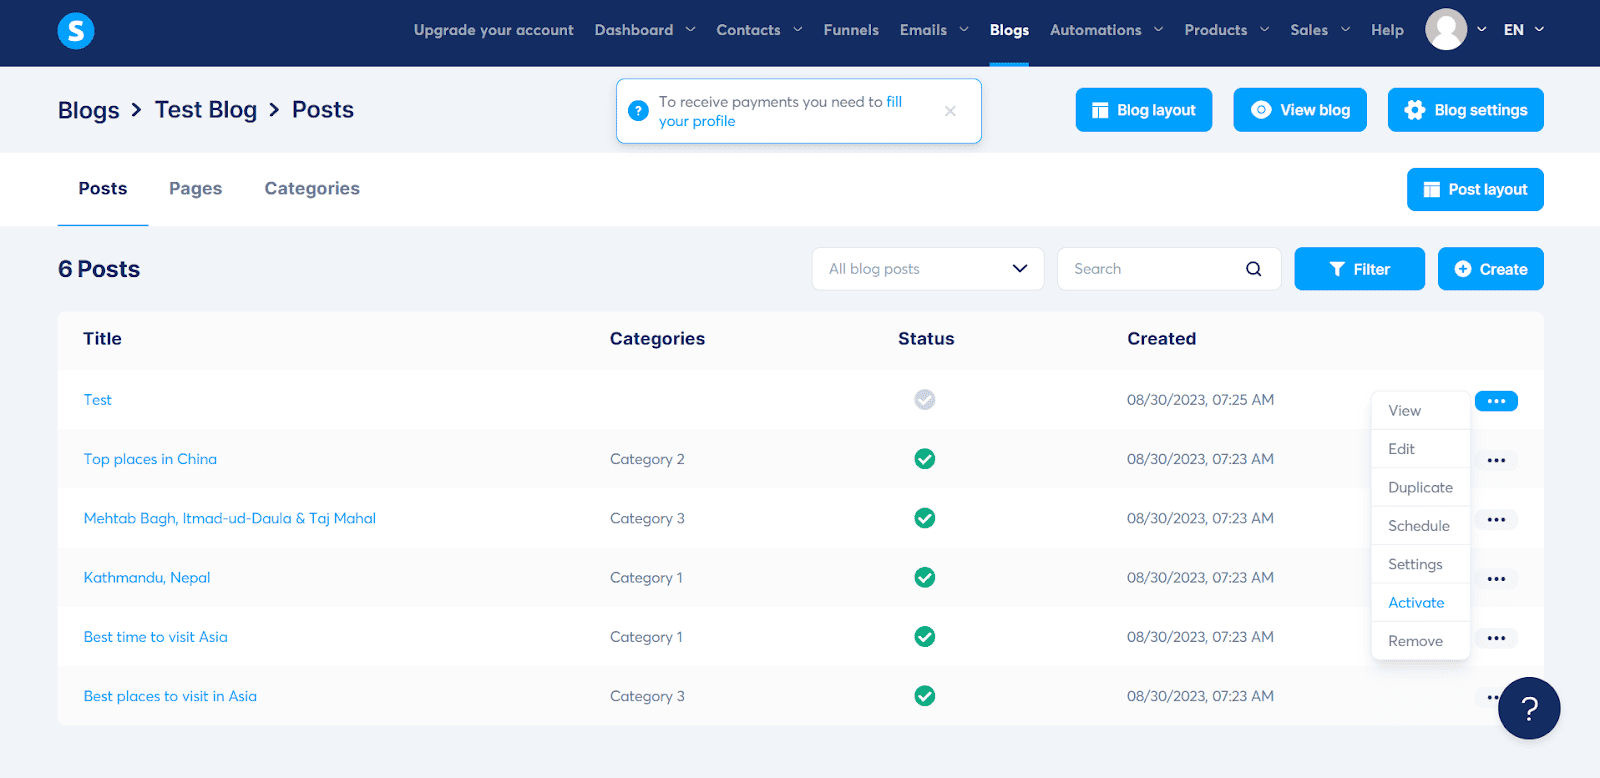Viewport: 1600px width, 778px height.
Task: Open the Mehtab Bagh post link
Action: [230, 518]
